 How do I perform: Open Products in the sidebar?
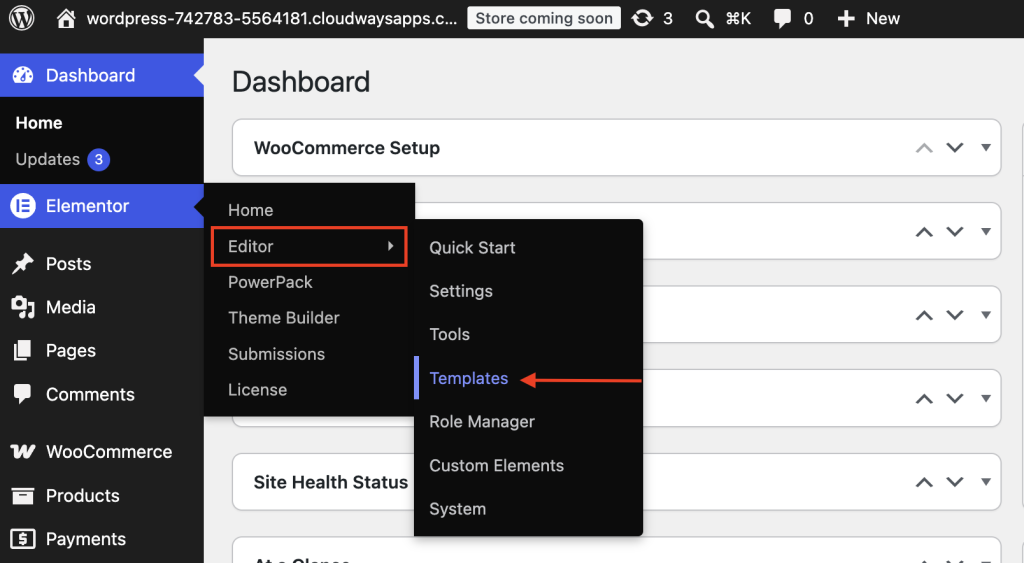pyautogui.click(x=82, y=496)
